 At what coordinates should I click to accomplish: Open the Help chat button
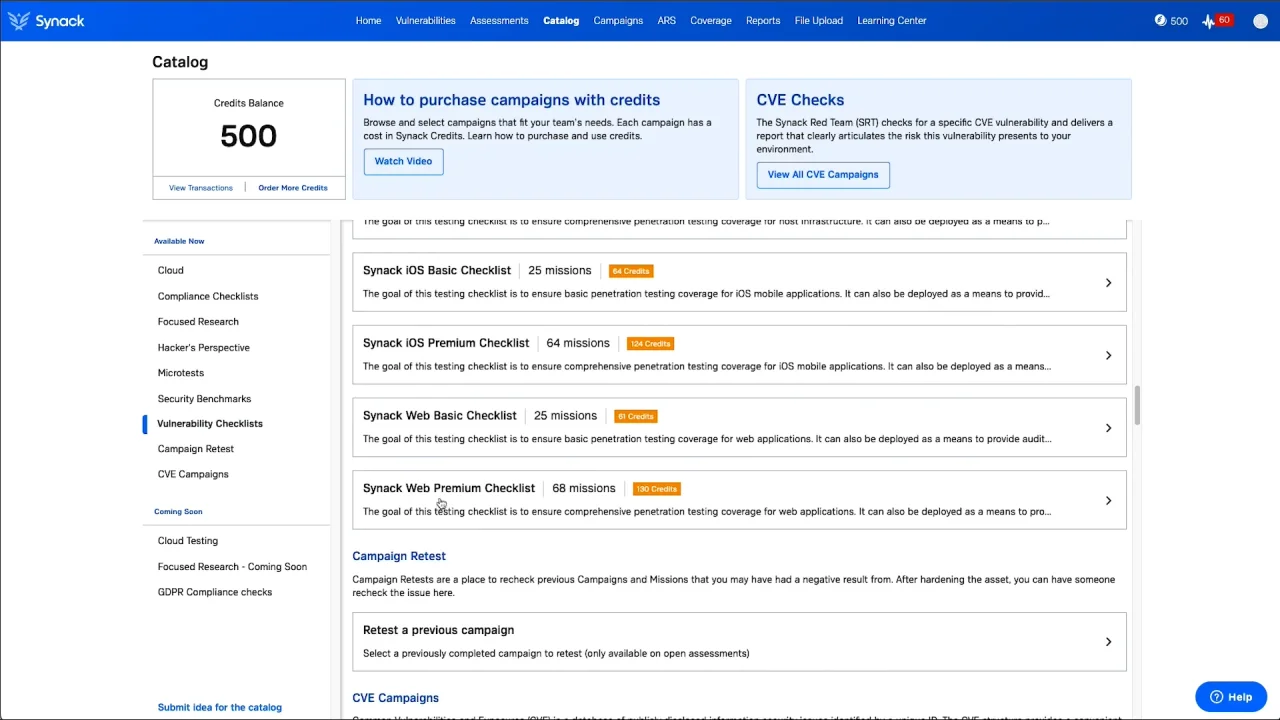click(1231, 697)
